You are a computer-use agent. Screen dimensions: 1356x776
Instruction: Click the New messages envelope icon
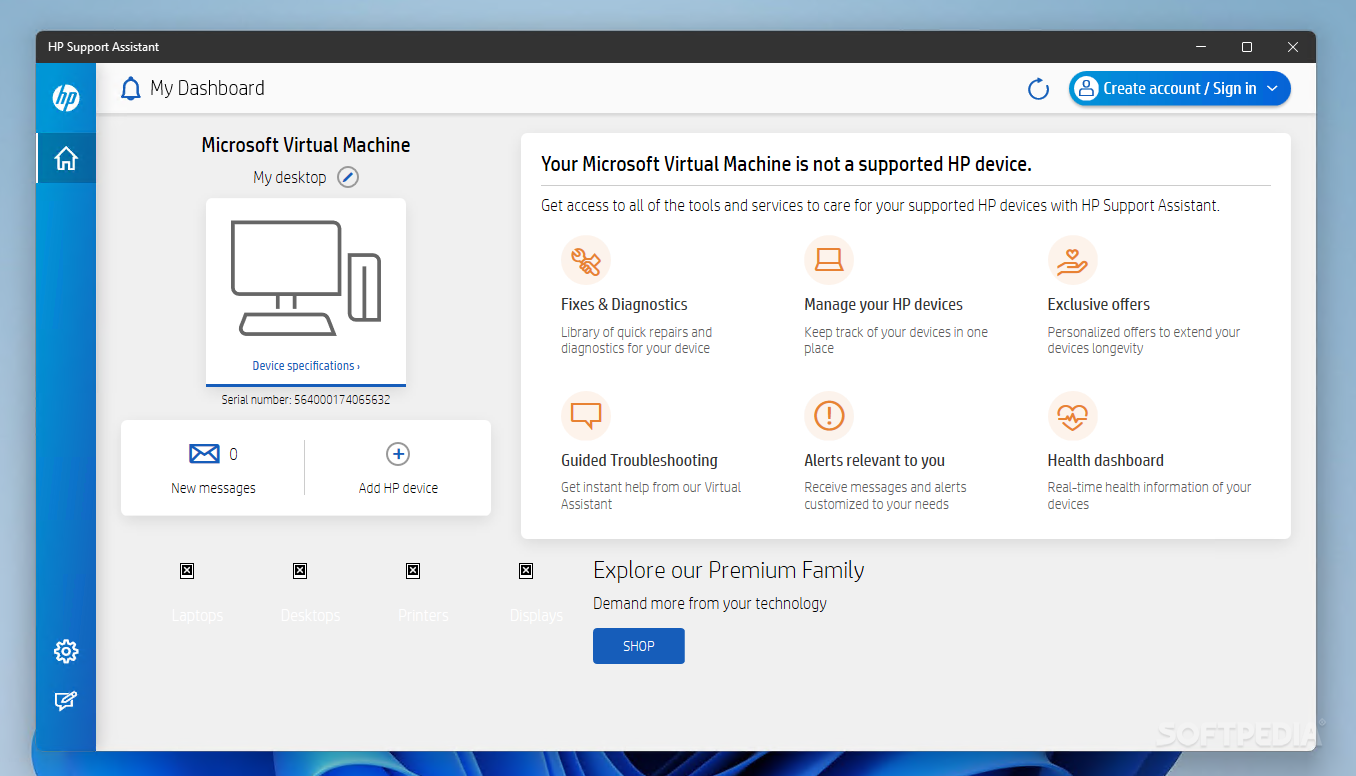[x=204, y=454]
